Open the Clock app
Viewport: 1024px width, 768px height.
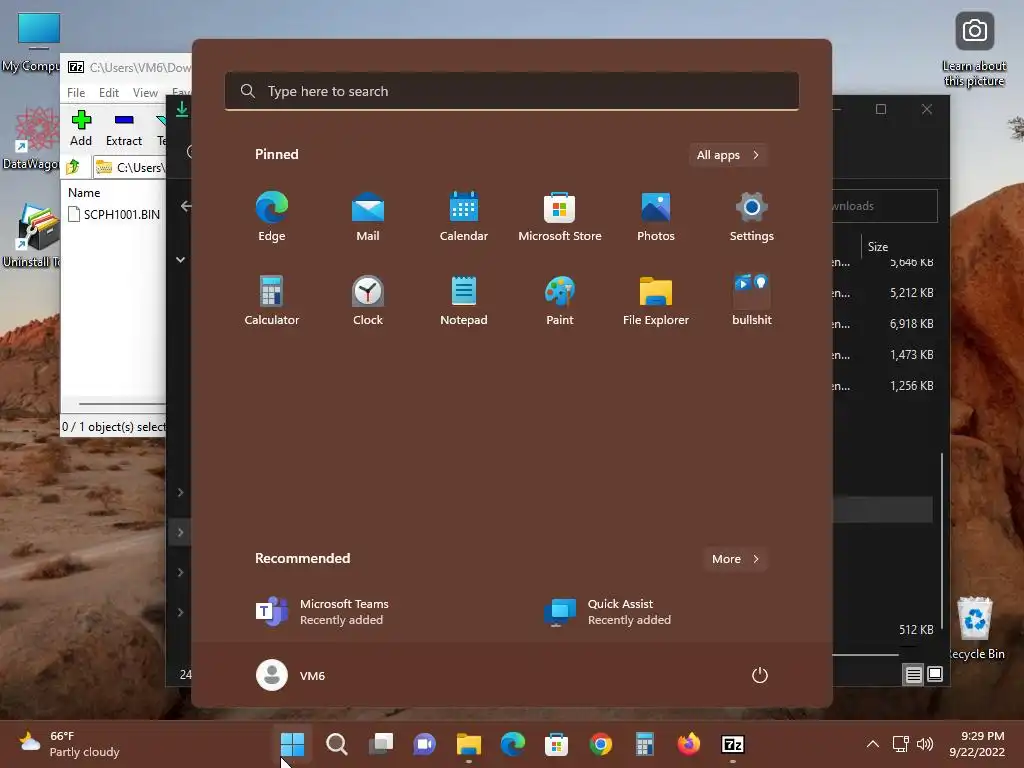(368, 300)
